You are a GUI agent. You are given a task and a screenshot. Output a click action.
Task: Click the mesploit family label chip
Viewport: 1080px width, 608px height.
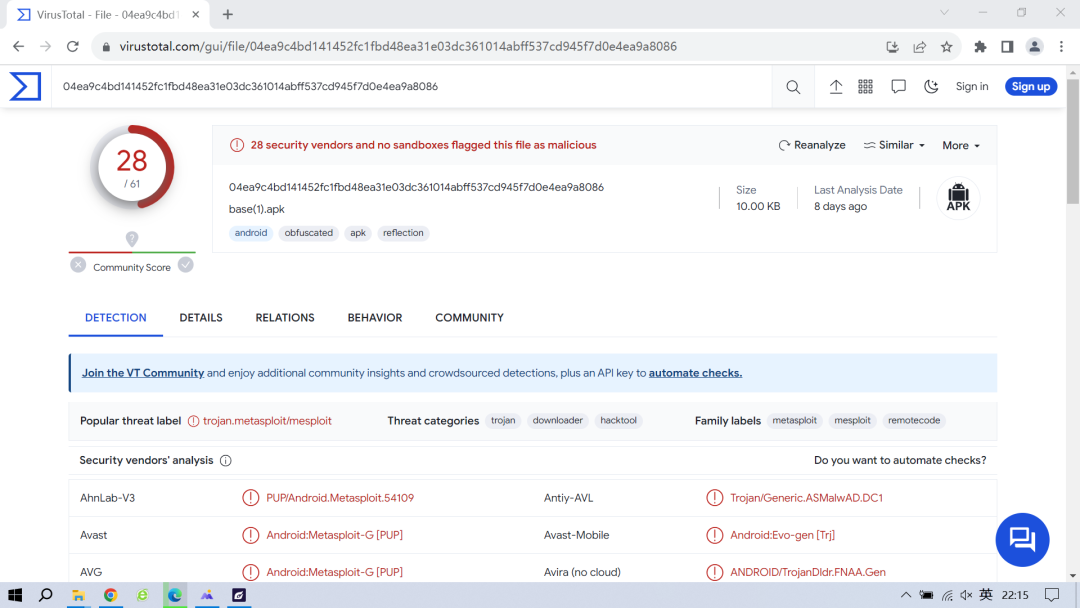[x=852, y=420]
